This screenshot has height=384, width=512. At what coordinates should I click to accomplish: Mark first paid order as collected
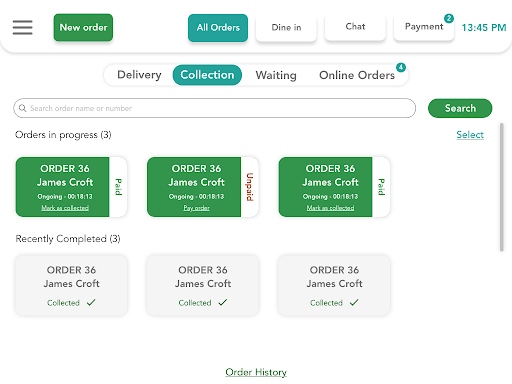click(x=65, y=208)
